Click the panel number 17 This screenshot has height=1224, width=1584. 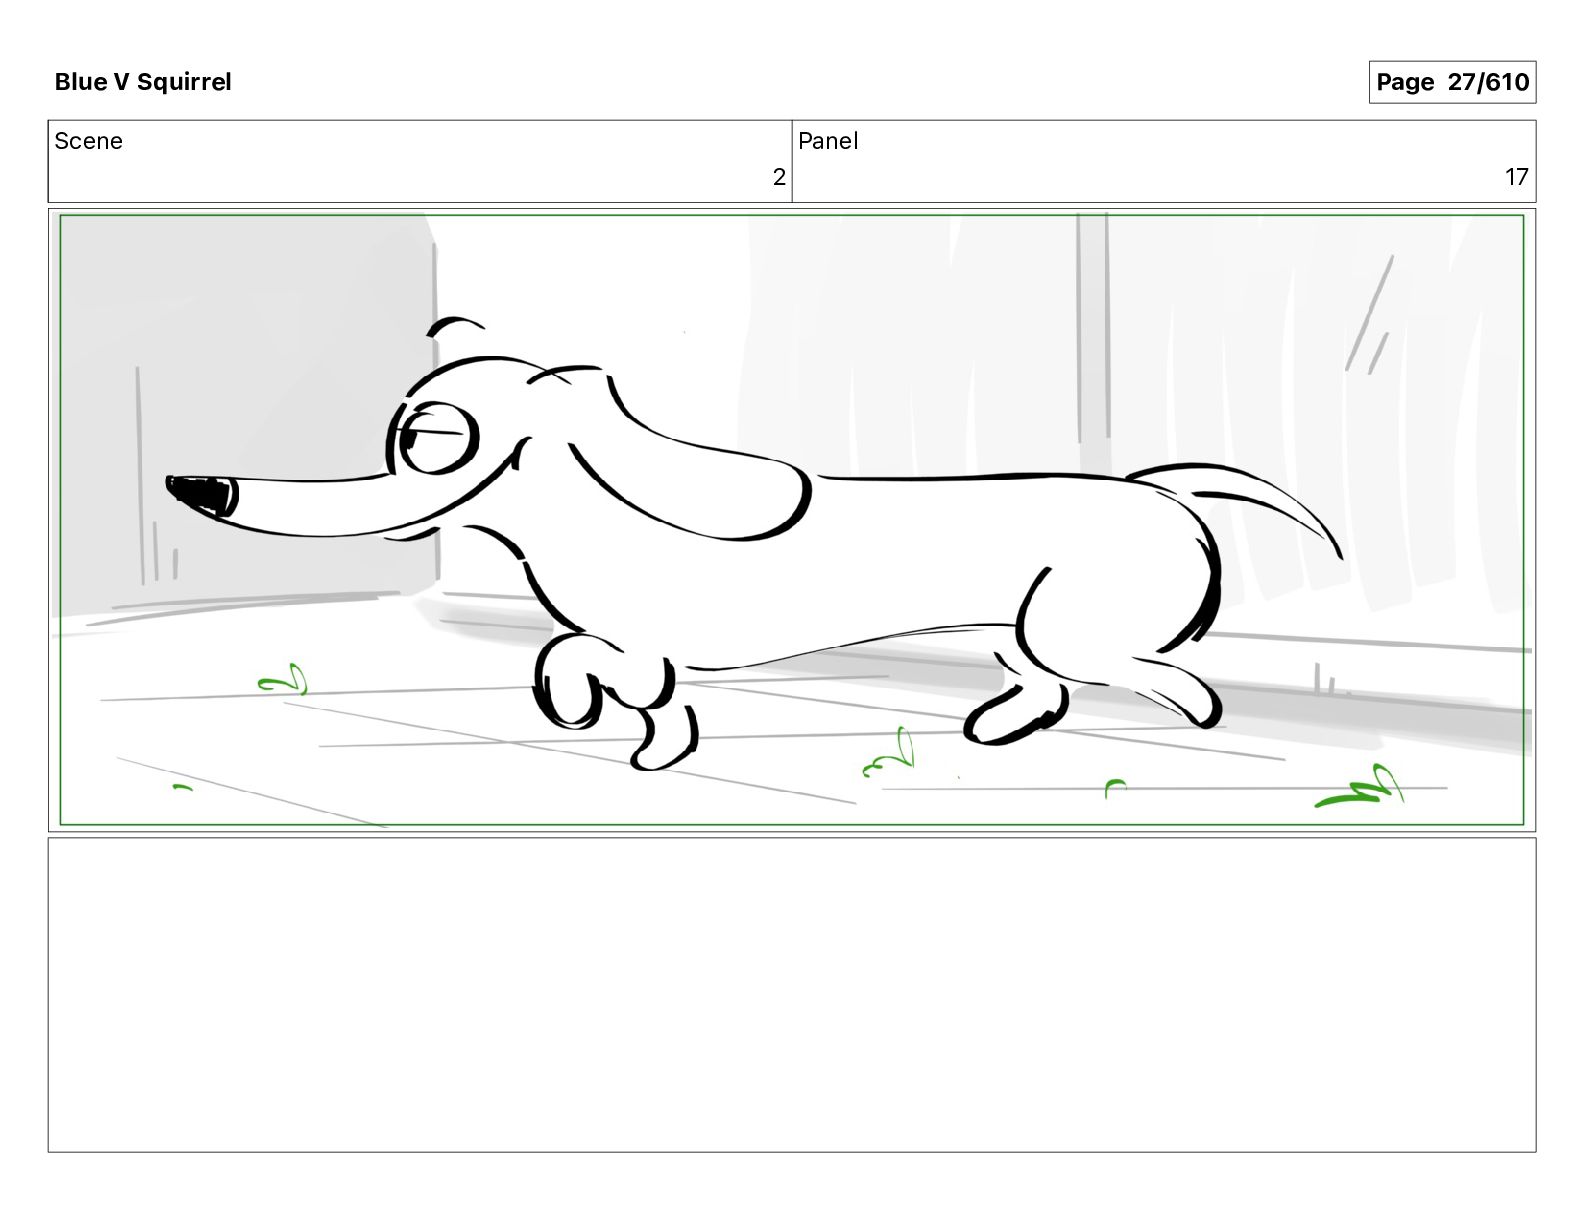click(1517, 177)
